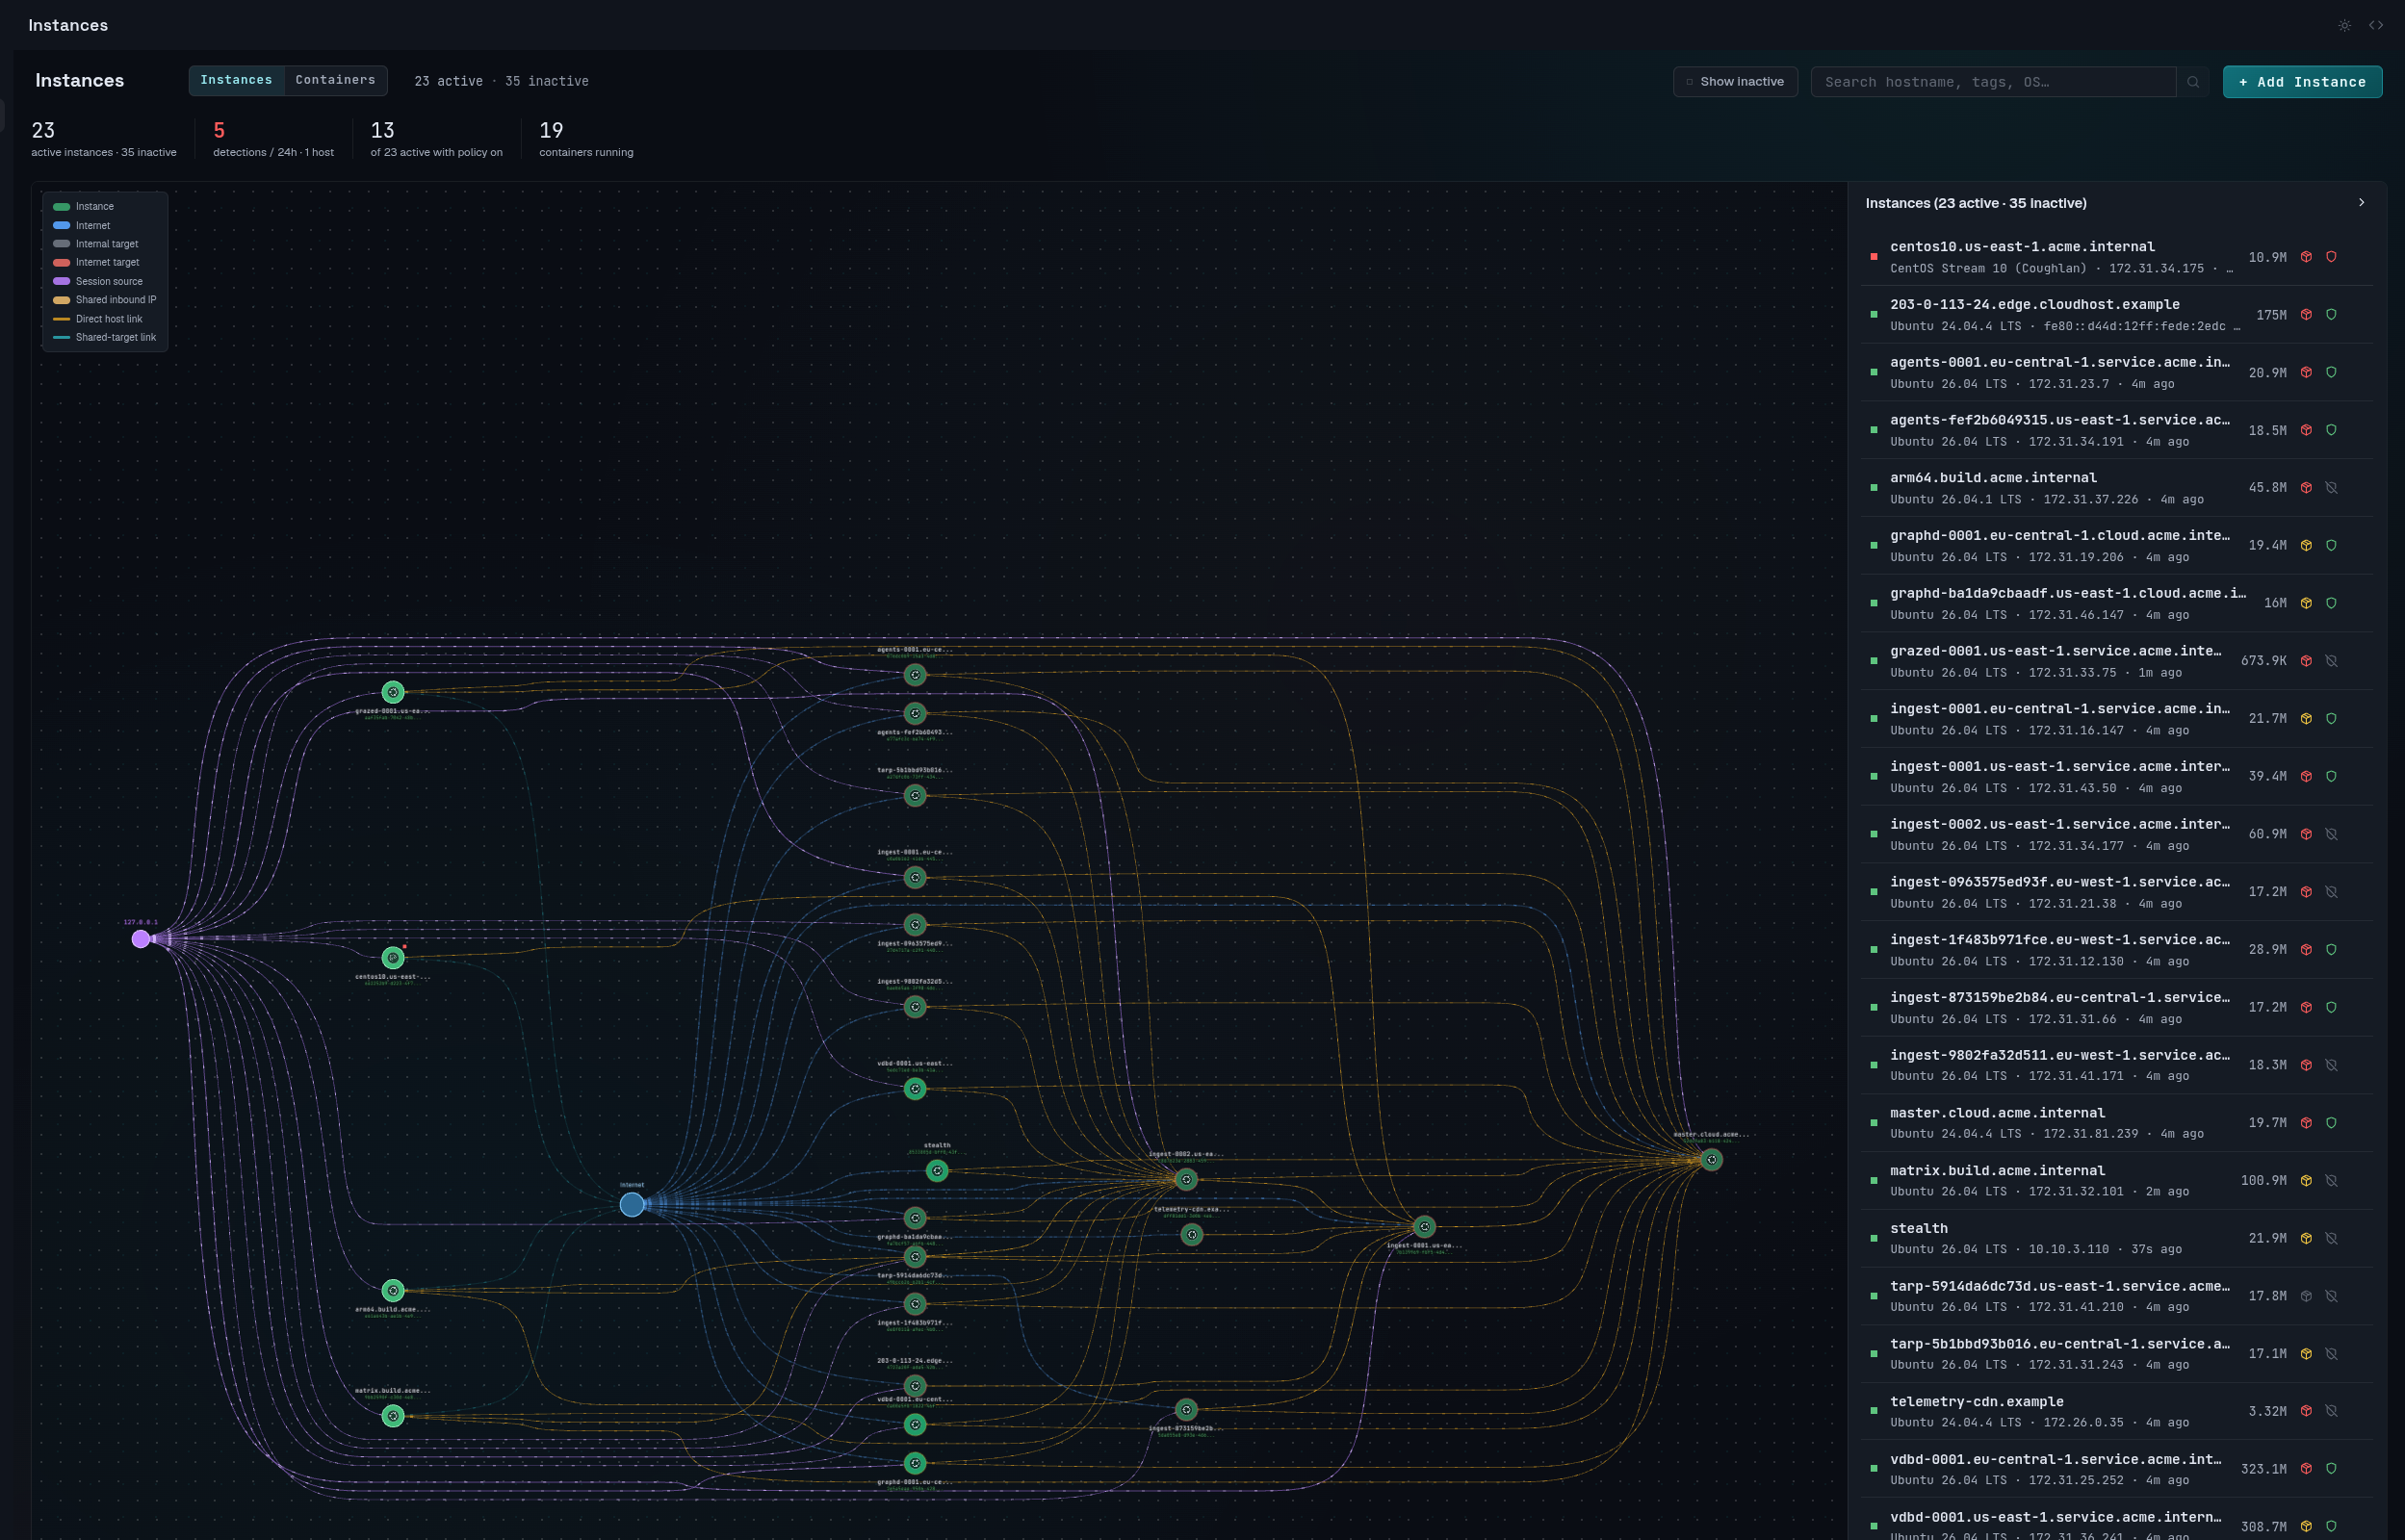Viewport: 2405px width, 1540px height.
Task: Click cube icon on ingest-0963575ed93f row
Action: pyautogui.click(x=2306, y=892)
